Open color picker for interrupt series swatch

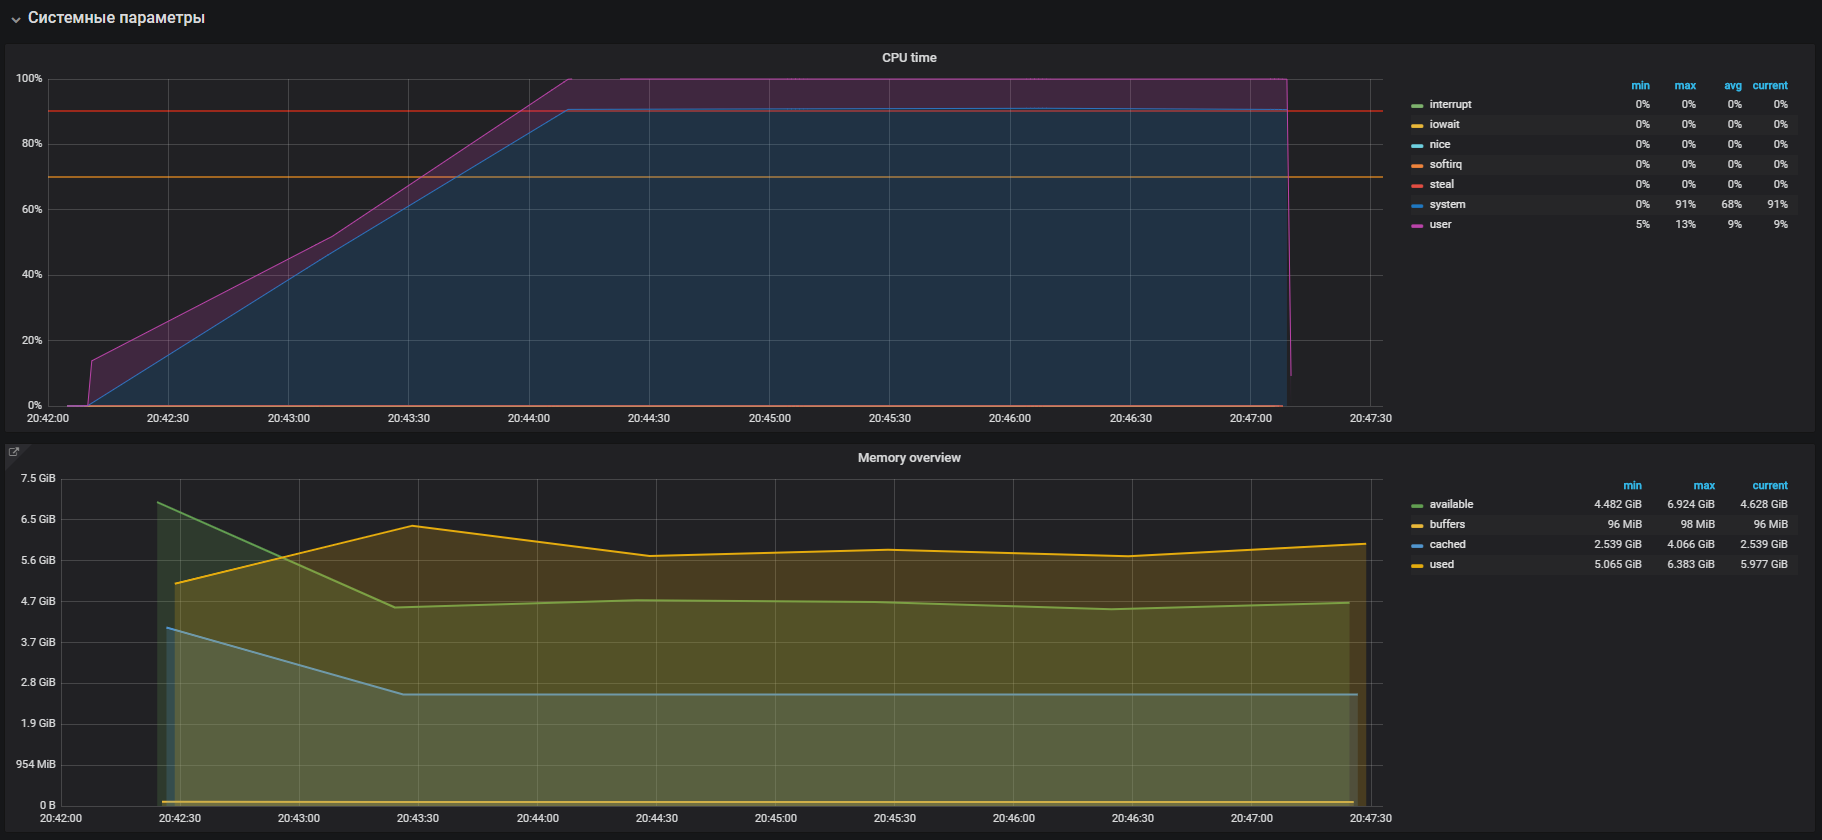1417,105
